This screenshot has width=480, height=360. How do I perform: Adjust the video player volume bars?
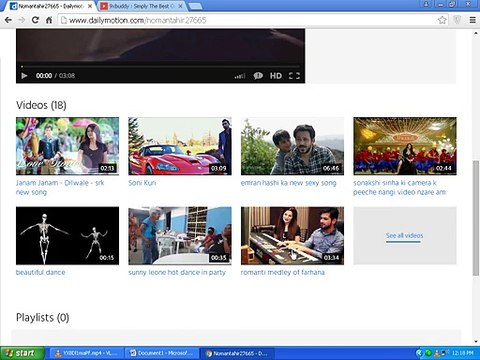[x=240, y=76]
